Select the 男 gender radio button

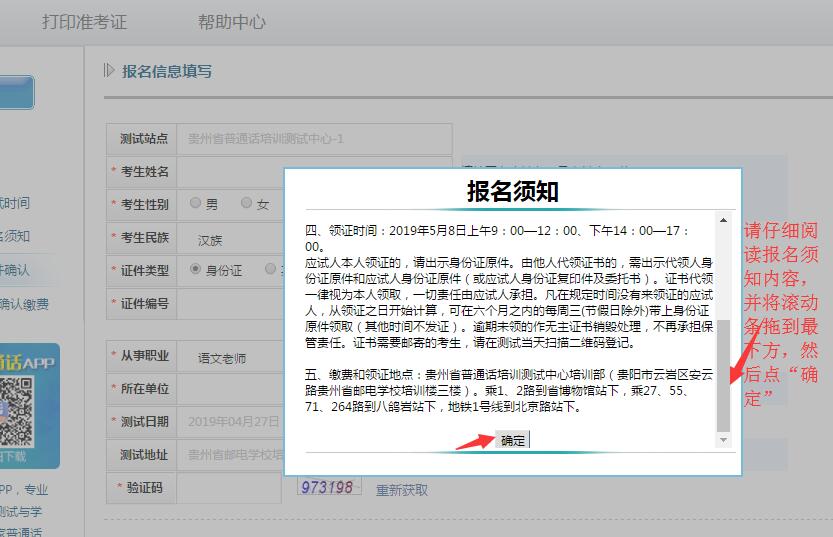click(196, 203)
